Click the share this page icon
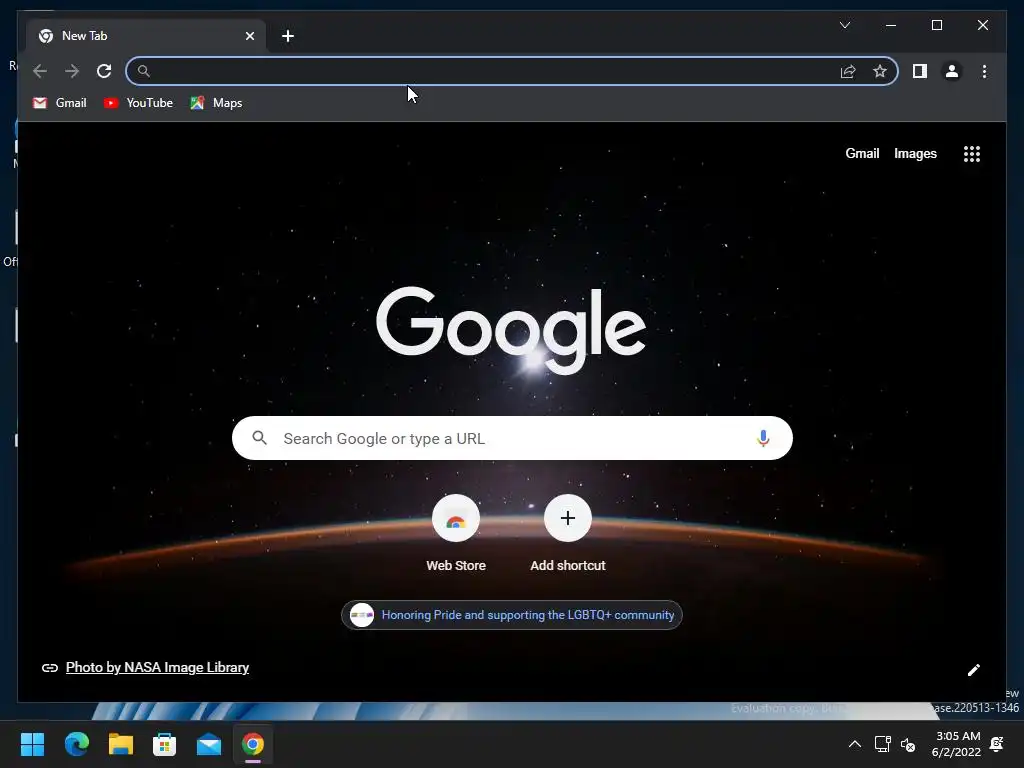The height and width of the screenshot is (768, 1024). [x=848, y=71]
